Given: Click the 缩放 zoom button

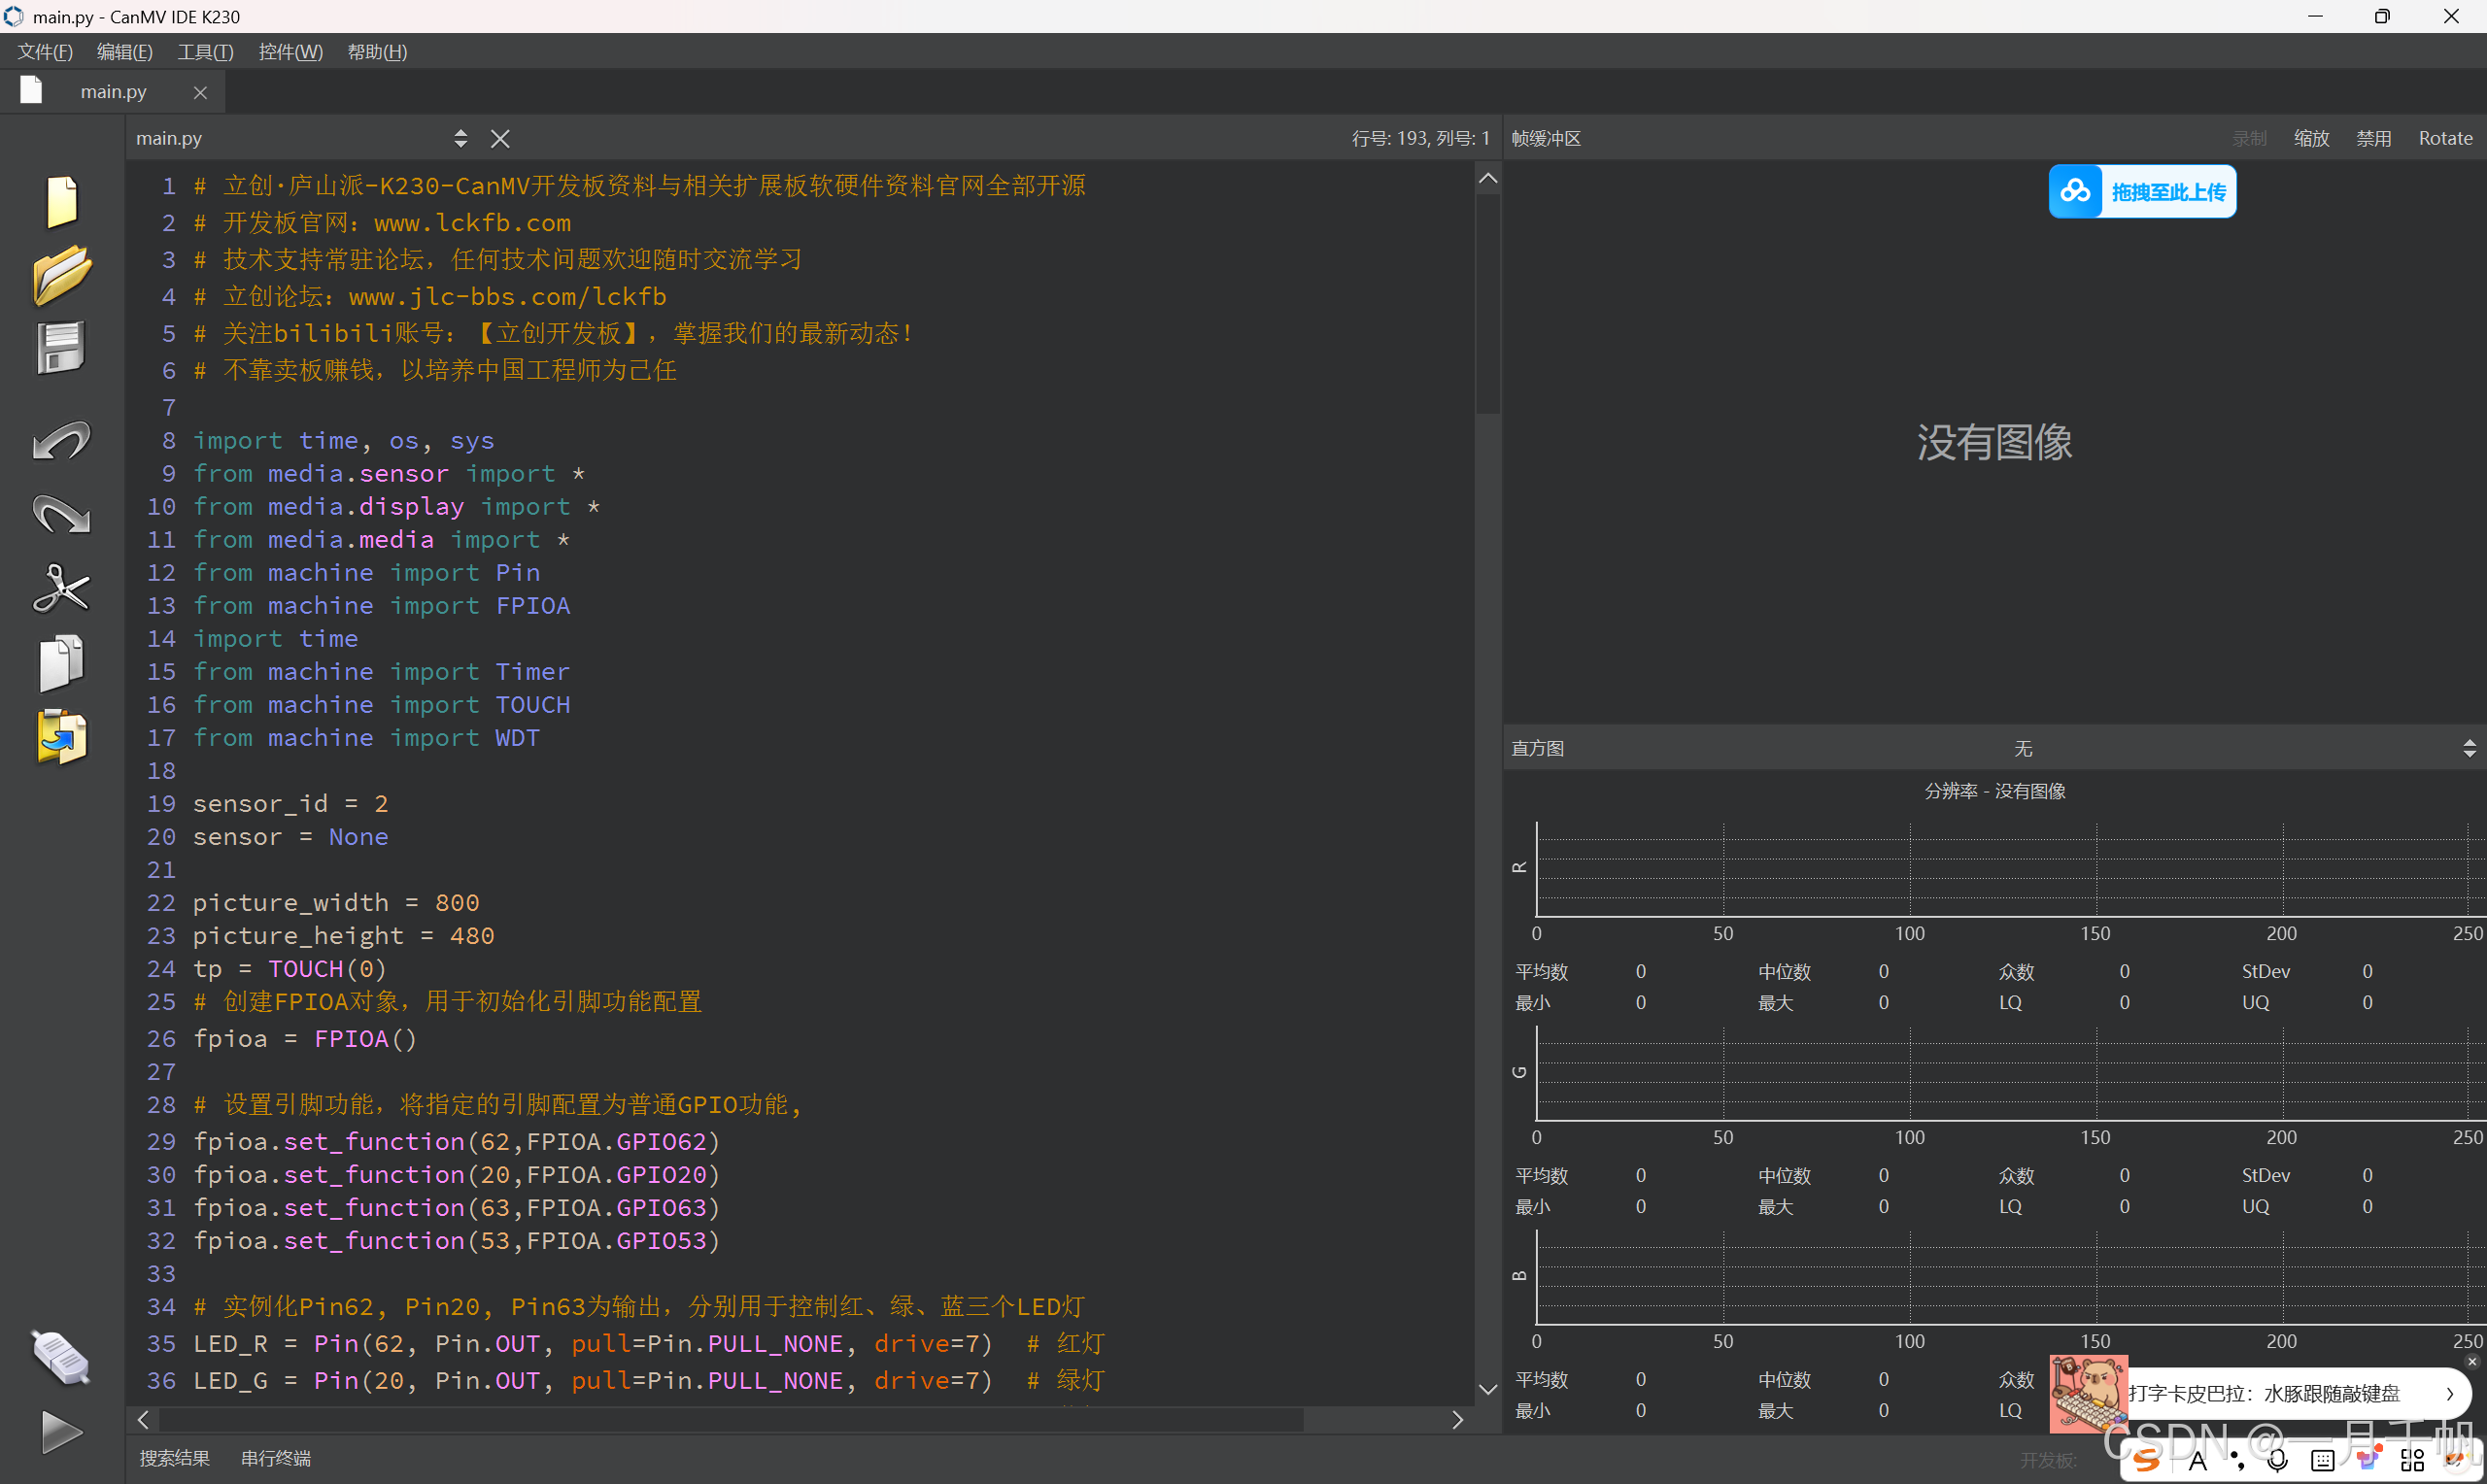Looking at the screenshot, I should click(2311, 138).
